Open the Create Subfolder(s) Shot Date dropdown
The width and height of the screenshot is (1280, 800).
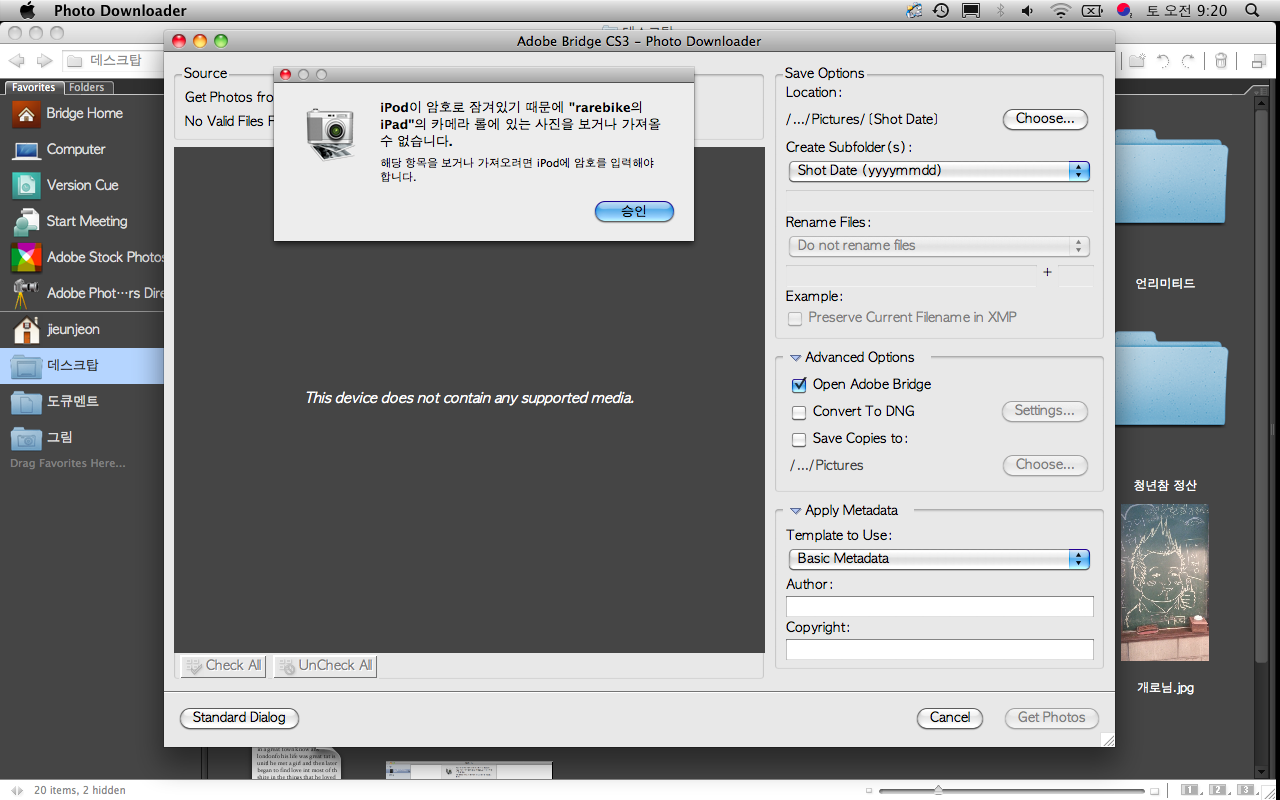tap(938, 171)
